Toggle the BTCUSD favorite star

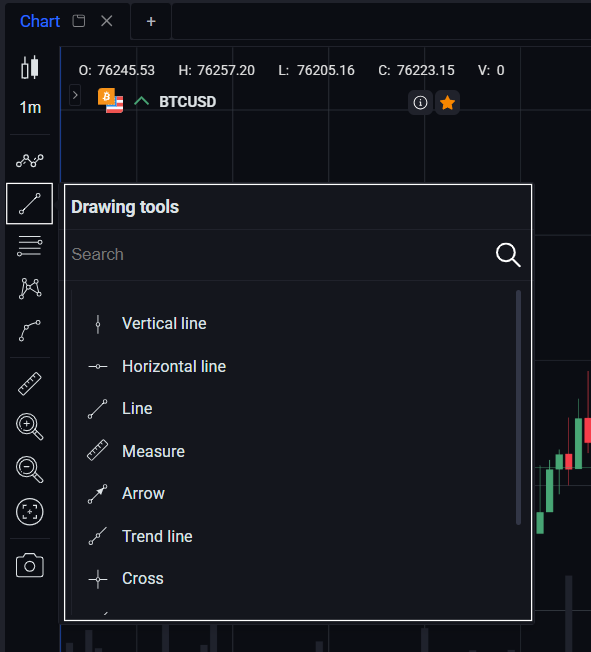pos(448,102)
